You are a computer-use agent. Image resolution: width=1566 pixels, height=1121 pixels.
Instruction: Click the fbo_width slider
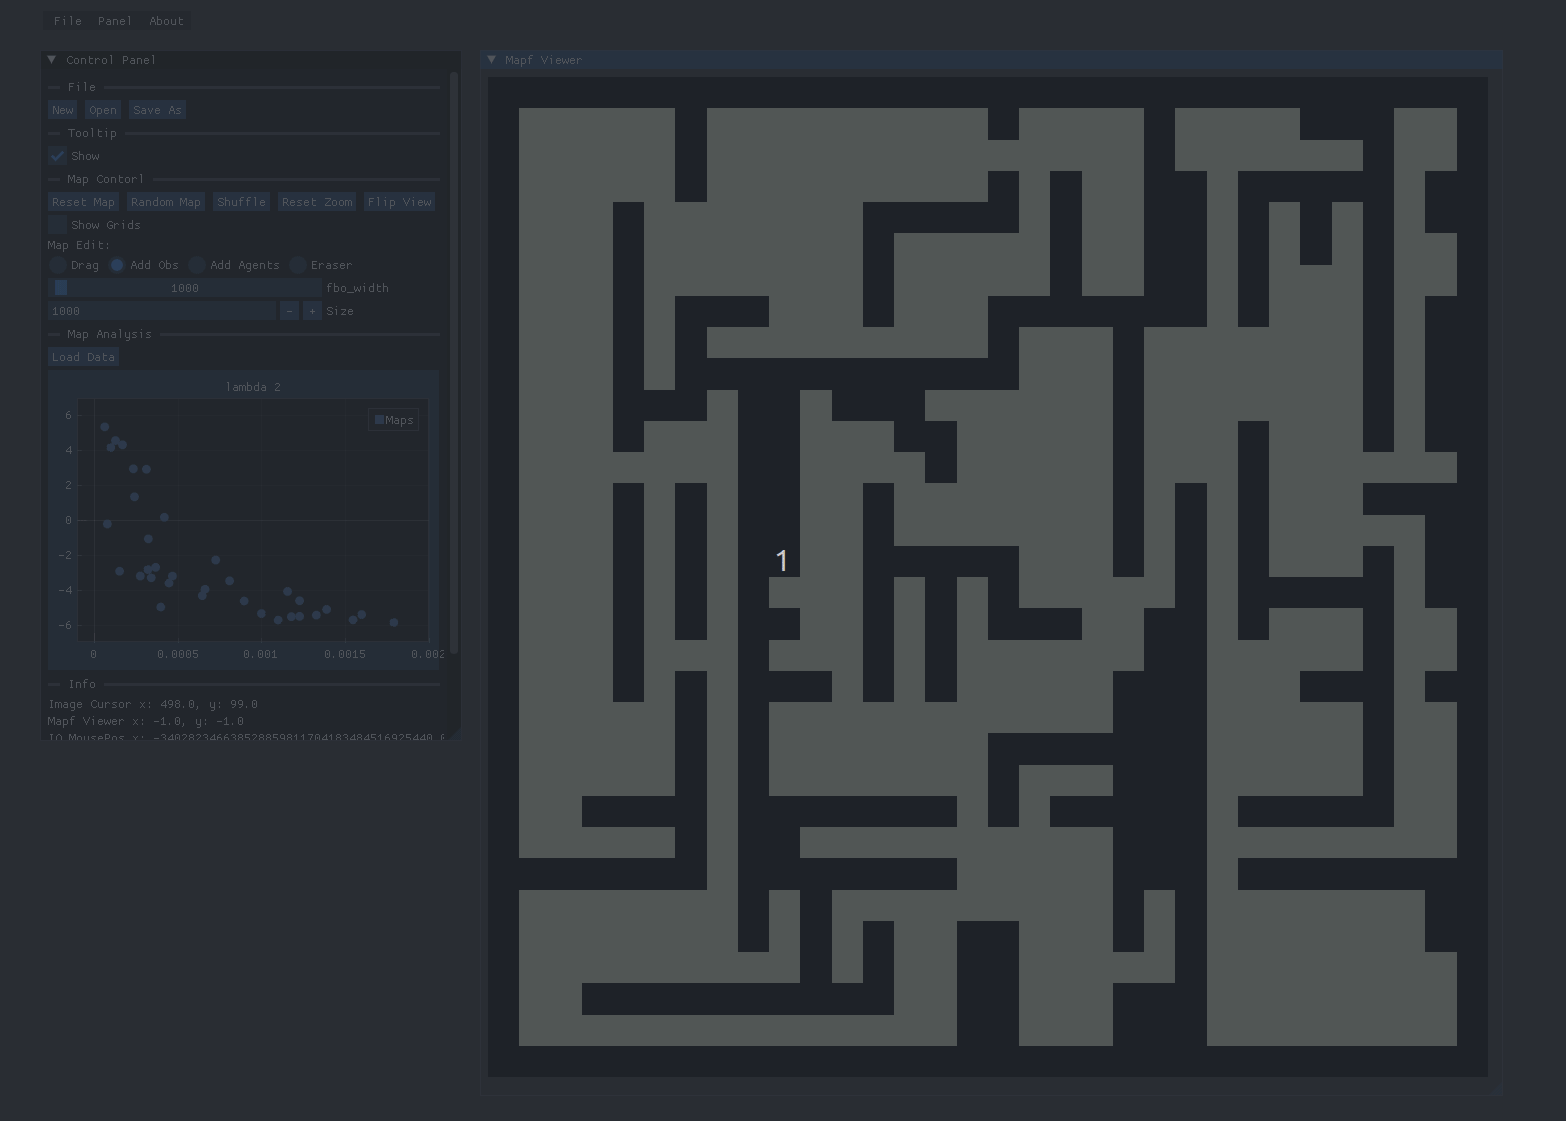(x=184, y=288)
